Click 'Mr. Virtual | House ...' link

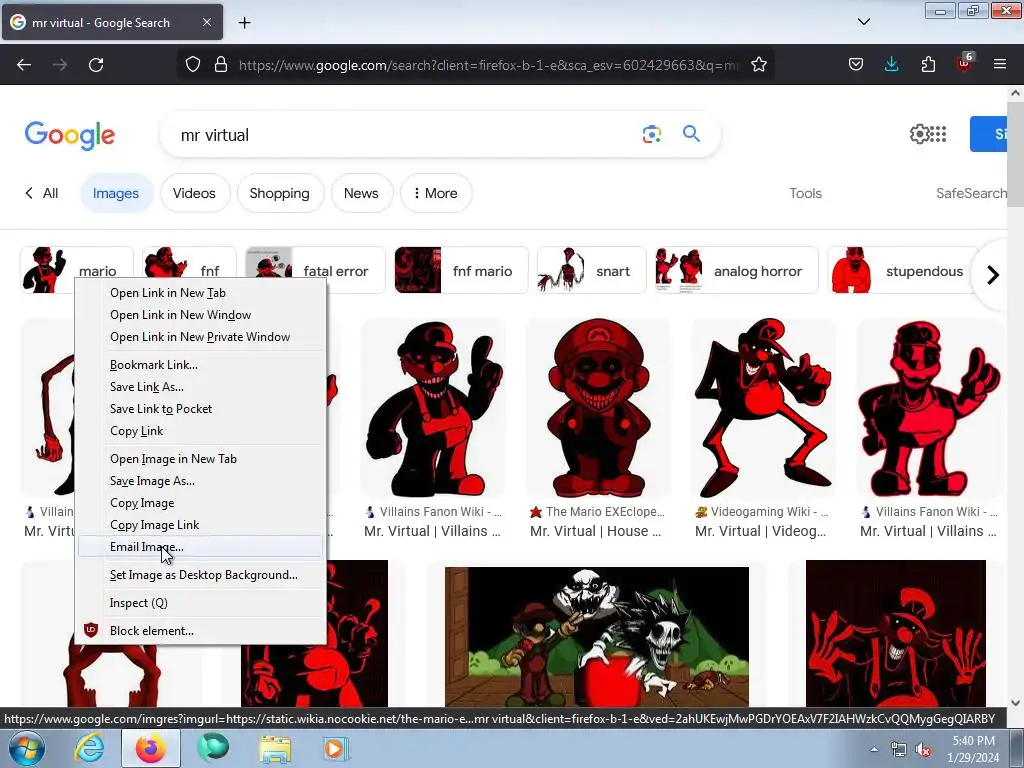point(595,531)
